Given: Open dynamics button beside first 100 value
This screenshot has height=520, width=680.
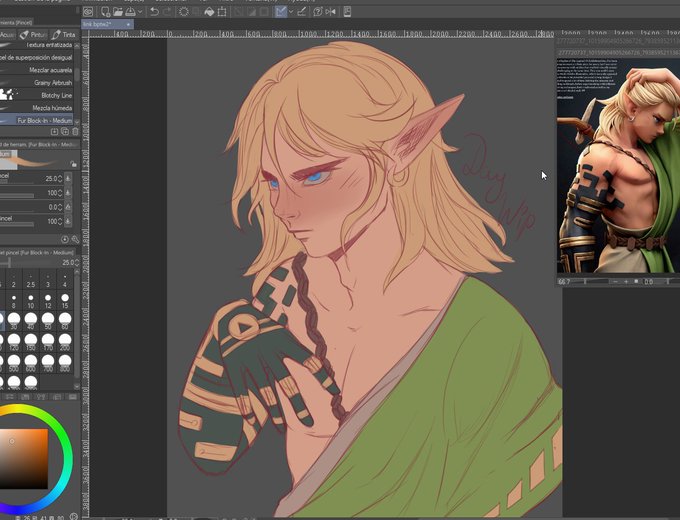Looking at the screenshot, I should (68, 193).
